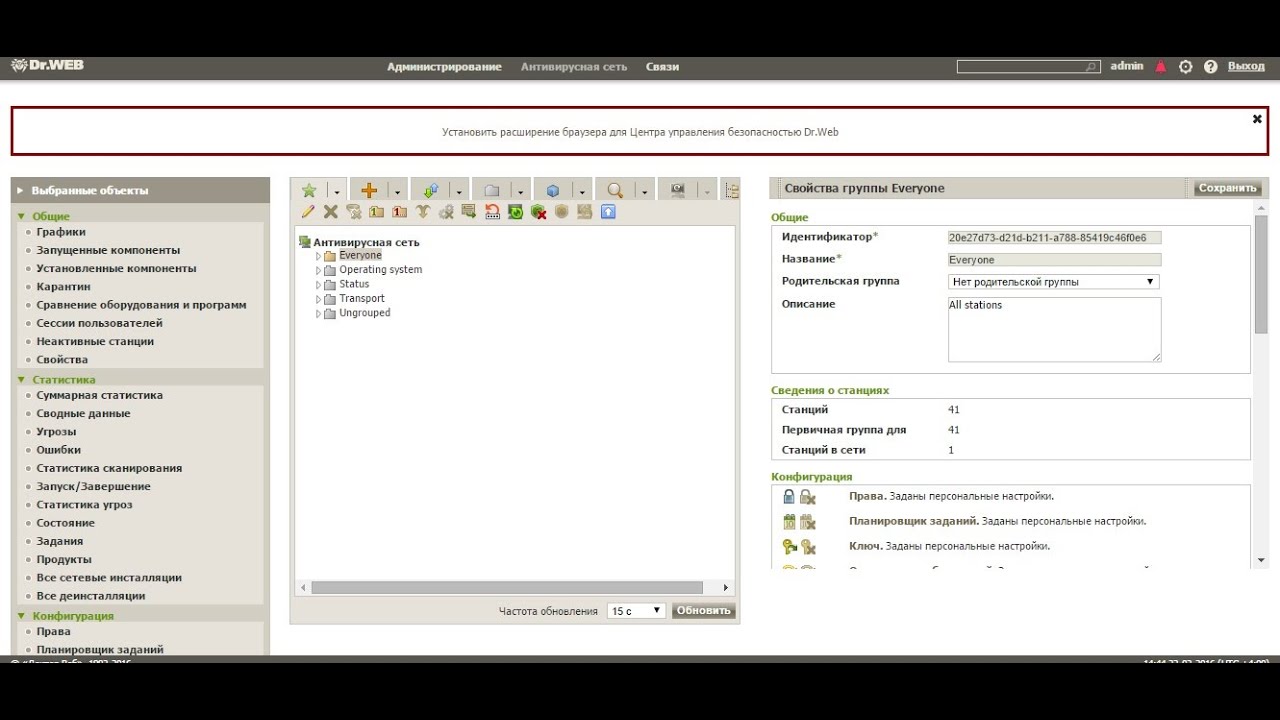Click the send message to stations icon

tap(469, 211)
